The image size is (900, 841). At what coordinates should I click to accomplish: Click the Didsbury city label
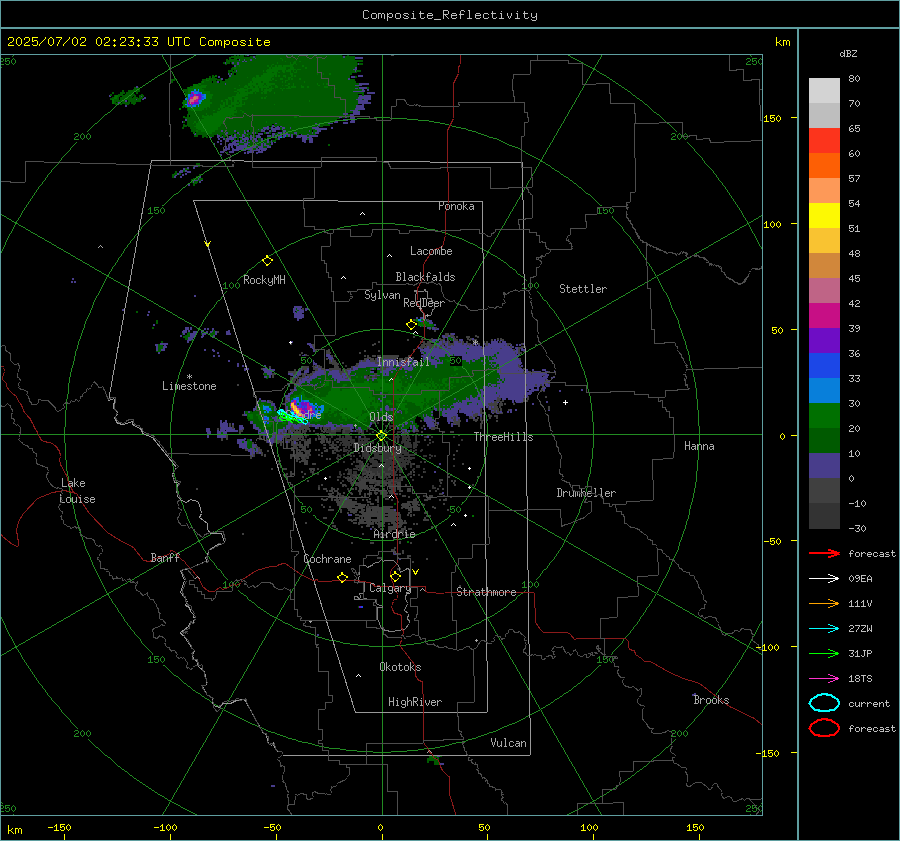(377, 448)
